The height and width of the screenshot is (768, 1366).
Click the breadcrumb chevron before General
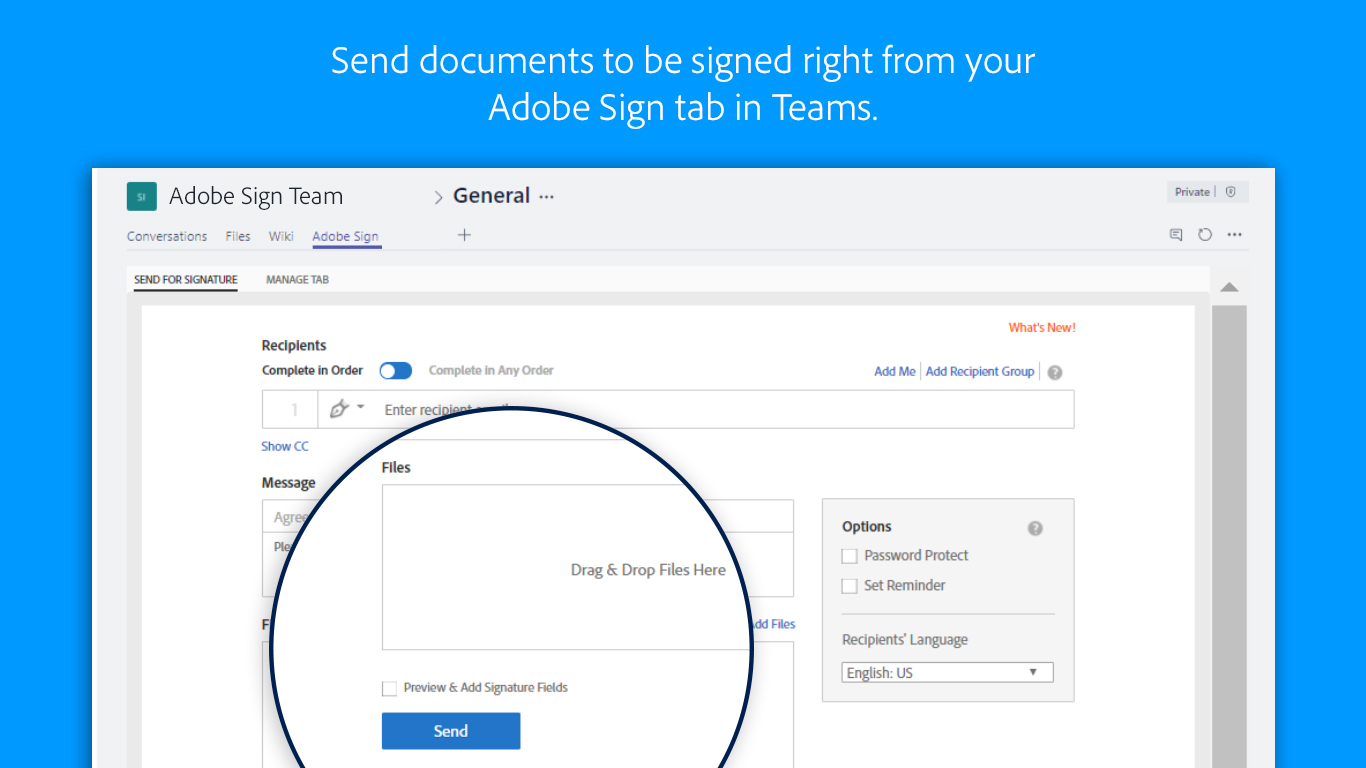point(438,198)
